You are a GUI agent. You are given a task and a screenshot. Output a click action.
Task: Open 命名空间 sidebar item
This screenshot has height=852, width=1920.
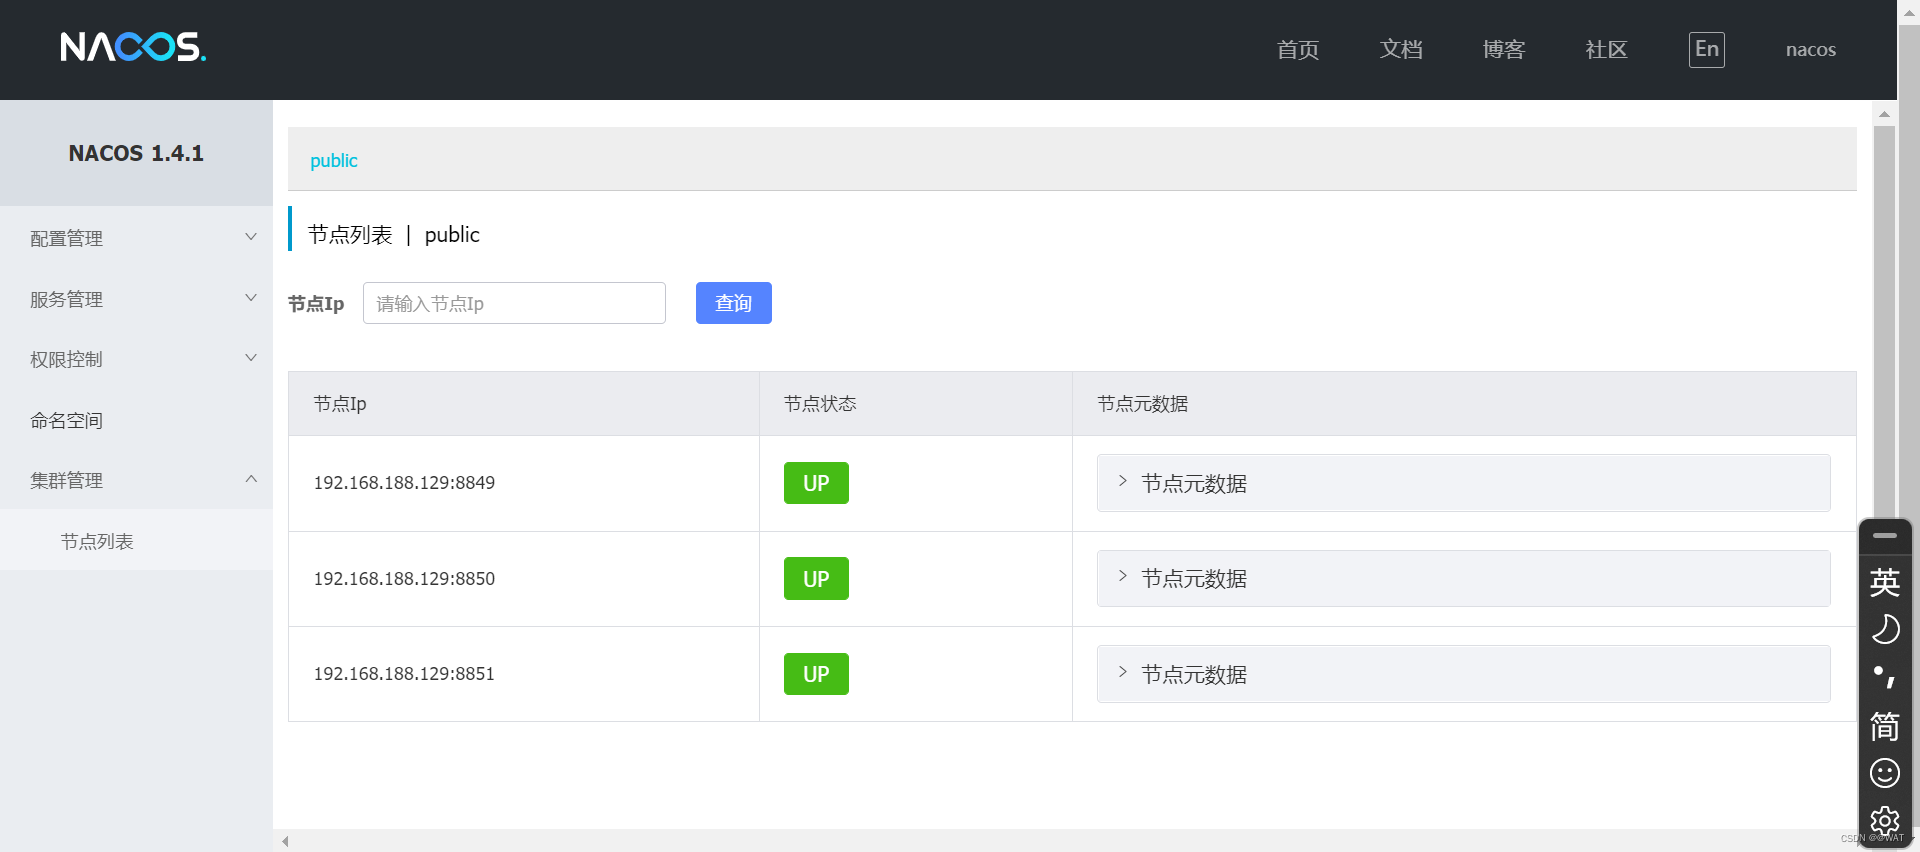click(x=66, y=420)
